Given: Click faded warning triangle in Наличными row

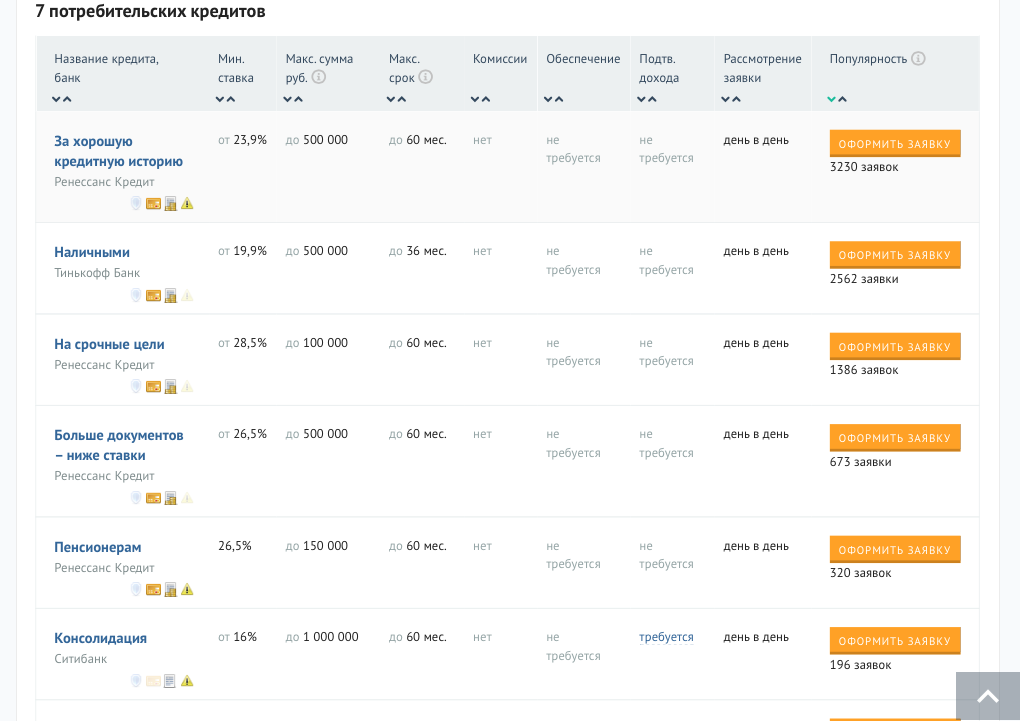Looking at the screenshot, I should click(x=187, y=296).
